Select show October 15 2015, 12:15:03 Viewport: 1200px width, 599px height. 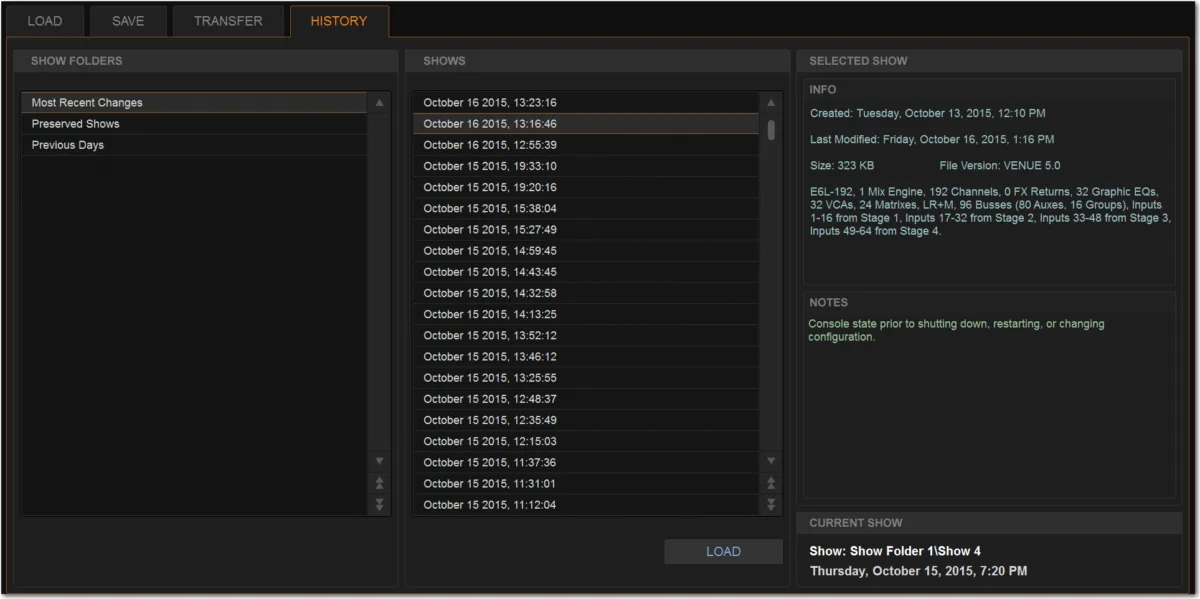586,441
